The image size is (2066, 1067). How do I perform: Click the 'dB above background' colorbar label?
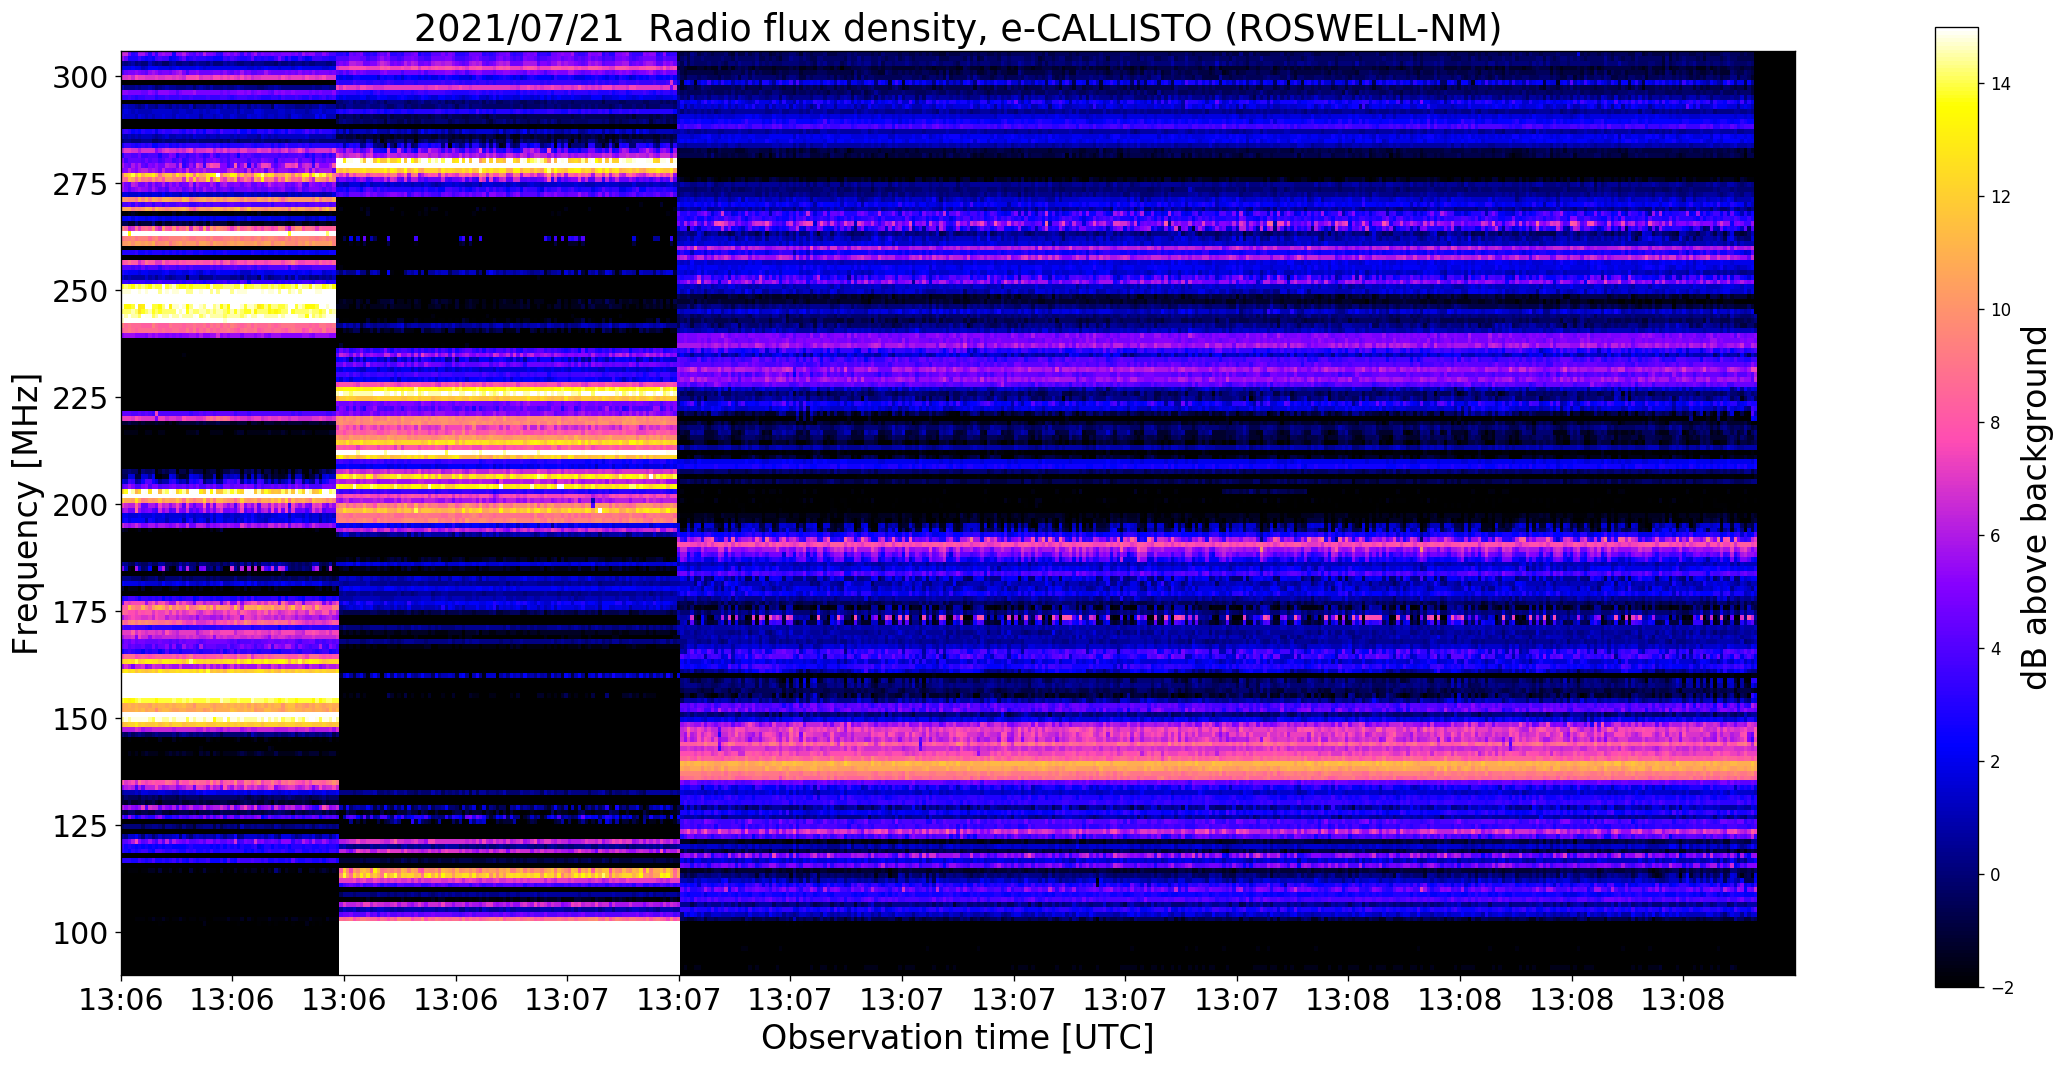pyautogui.click(x=2035, y=507)
